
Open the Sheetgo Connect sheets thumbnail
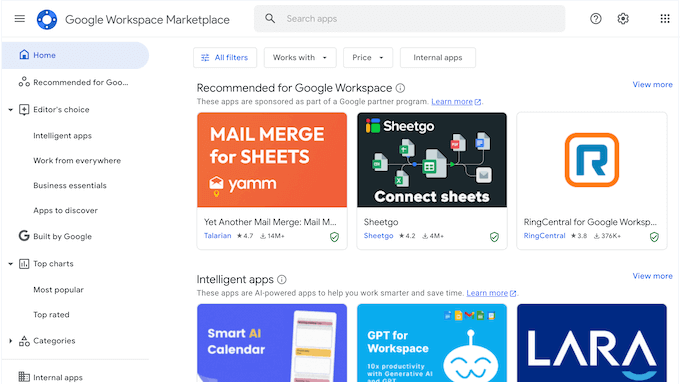pyautogui.click(x=432, y=160)
